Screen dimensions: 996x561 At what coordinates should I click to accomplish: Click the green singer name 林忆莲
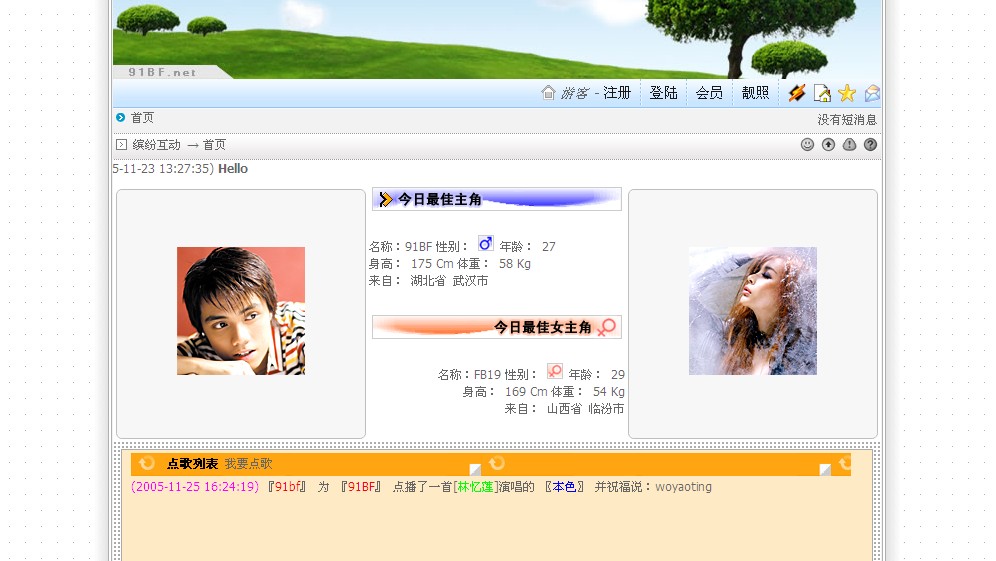tap(475, 487)
